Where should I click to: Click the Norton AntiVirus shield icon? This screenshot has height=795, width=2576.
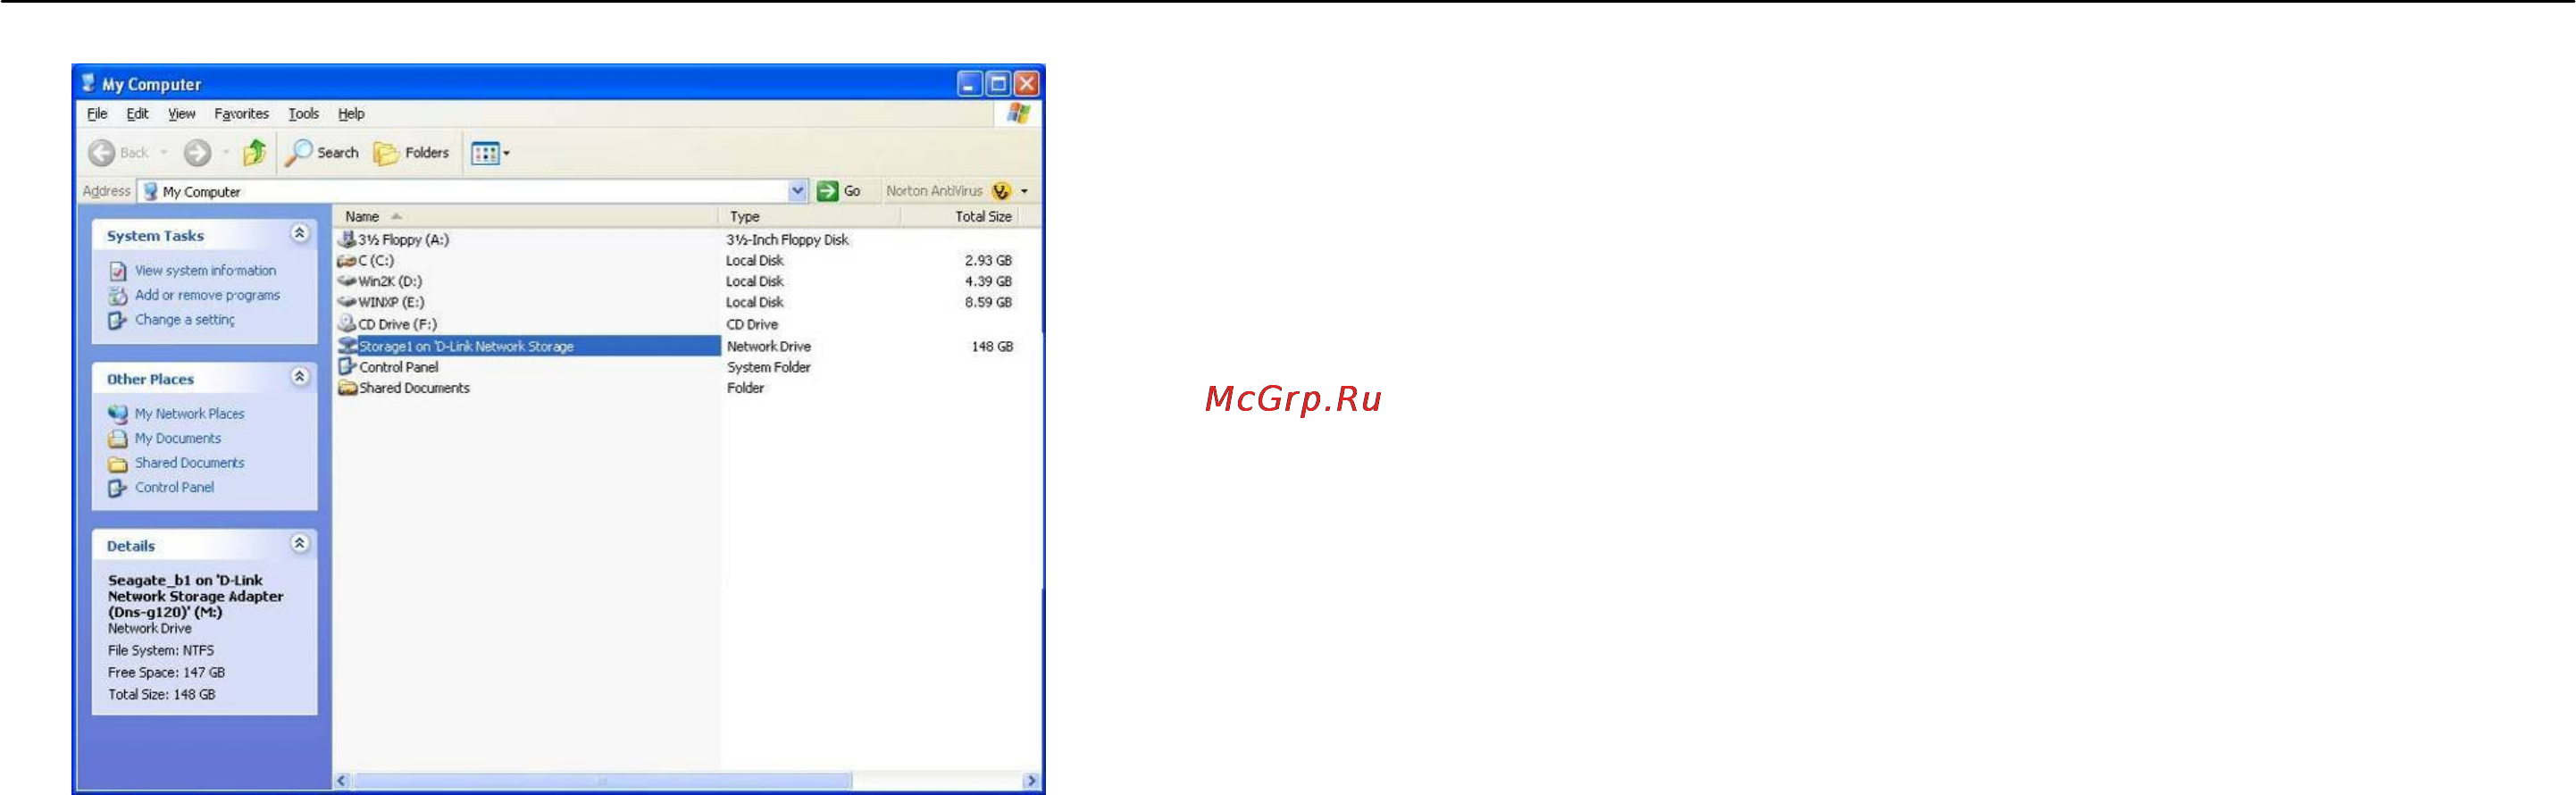tap(1000, 191)
